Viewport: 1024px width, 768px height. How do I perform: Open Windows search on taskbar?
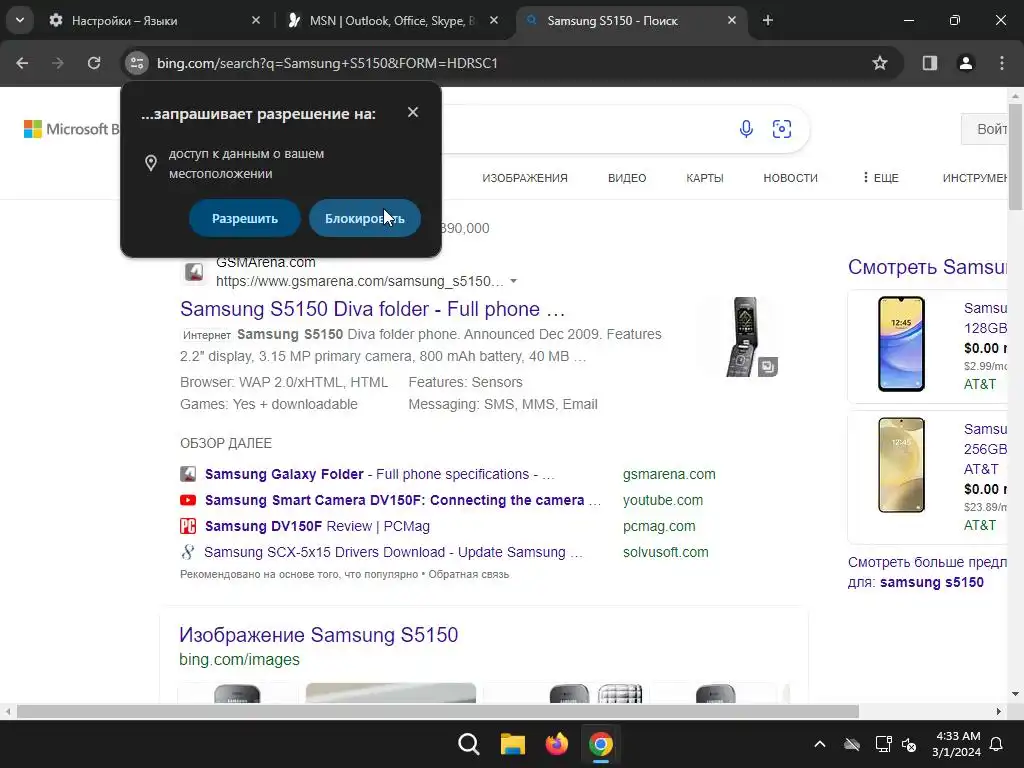coord(469,744)
